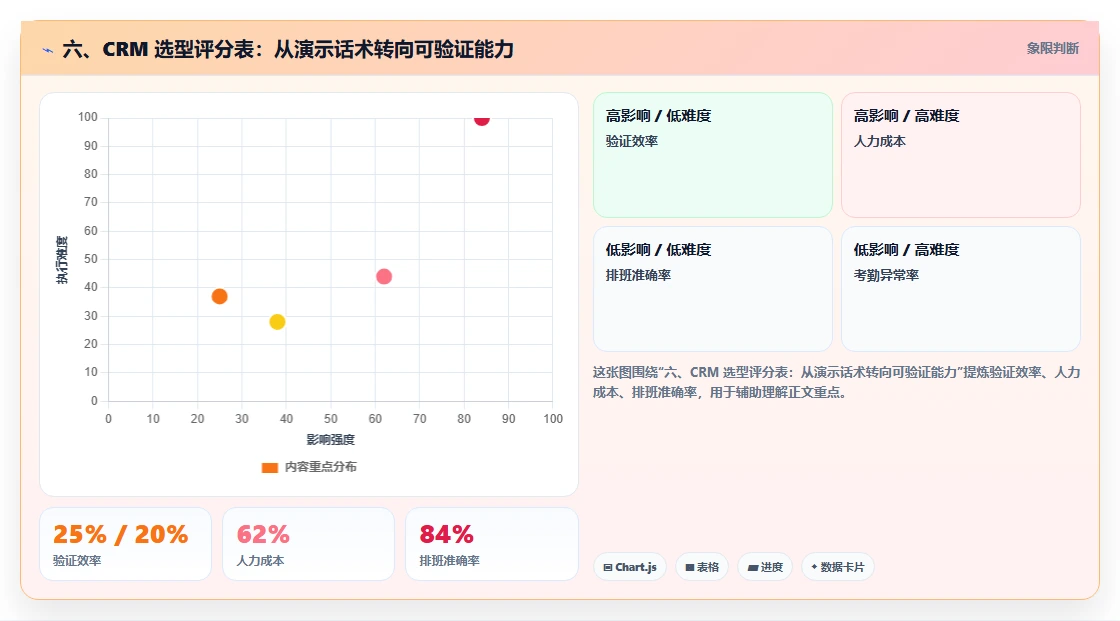
Task: Click the 表格 tag icon
Action: click(690, 567)
